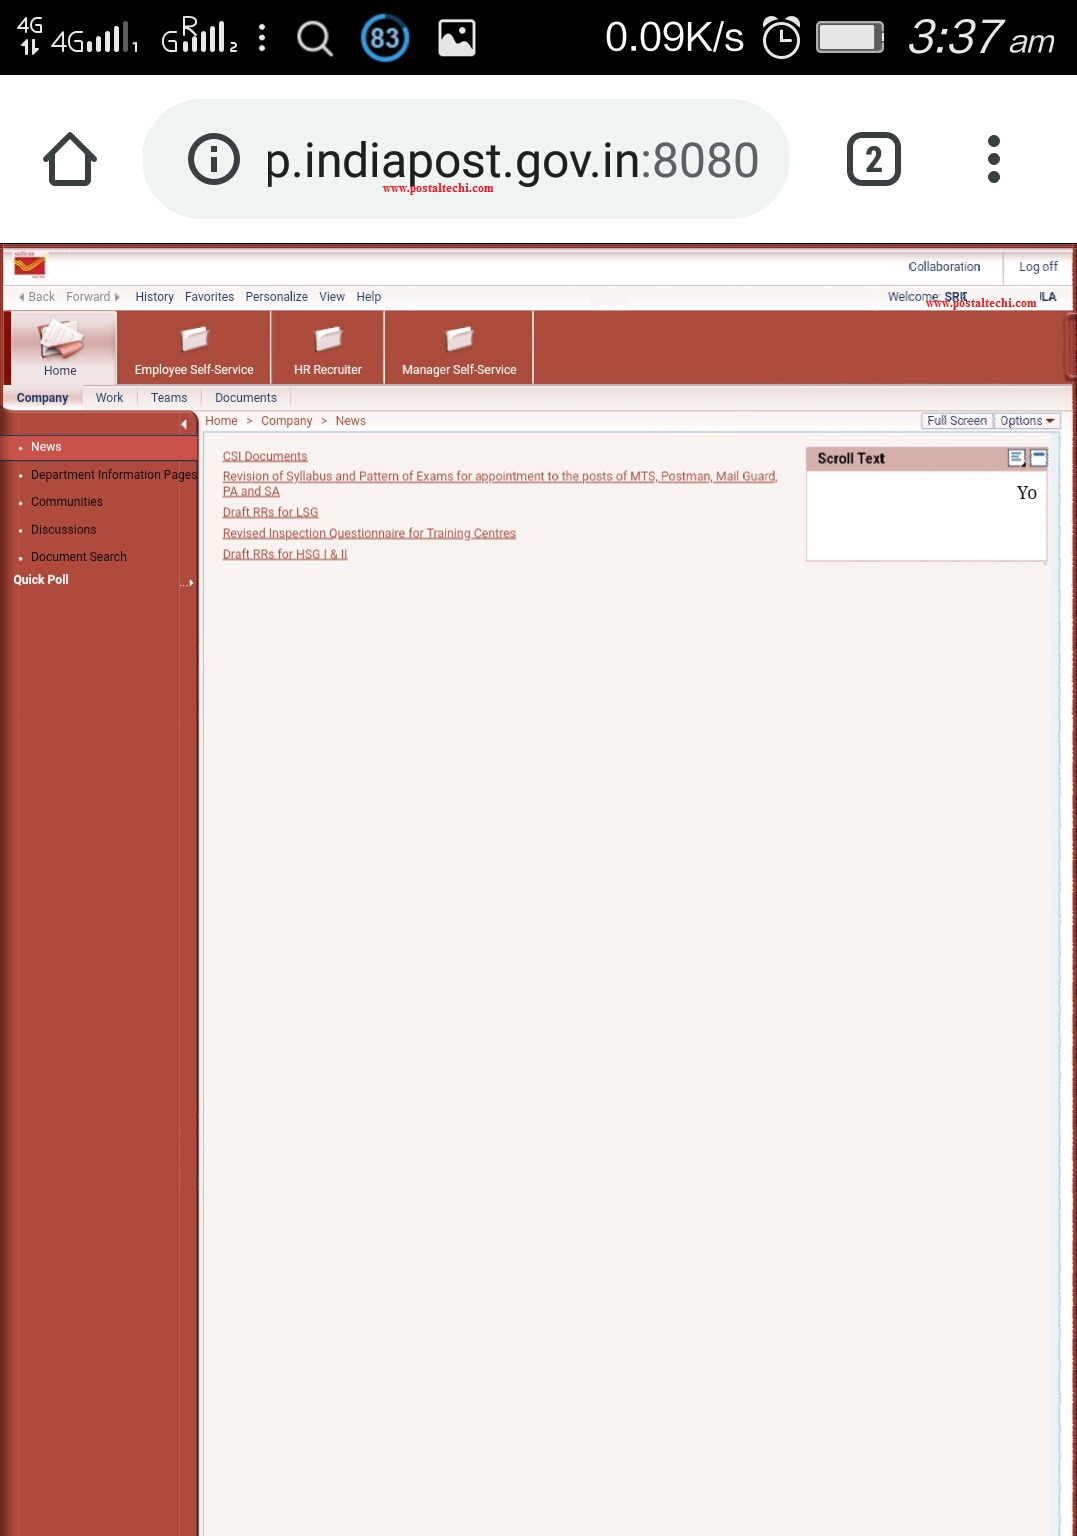Open the View menu
The width and height of the screenshot is (1077, 1536).
(x=332, y=297)
